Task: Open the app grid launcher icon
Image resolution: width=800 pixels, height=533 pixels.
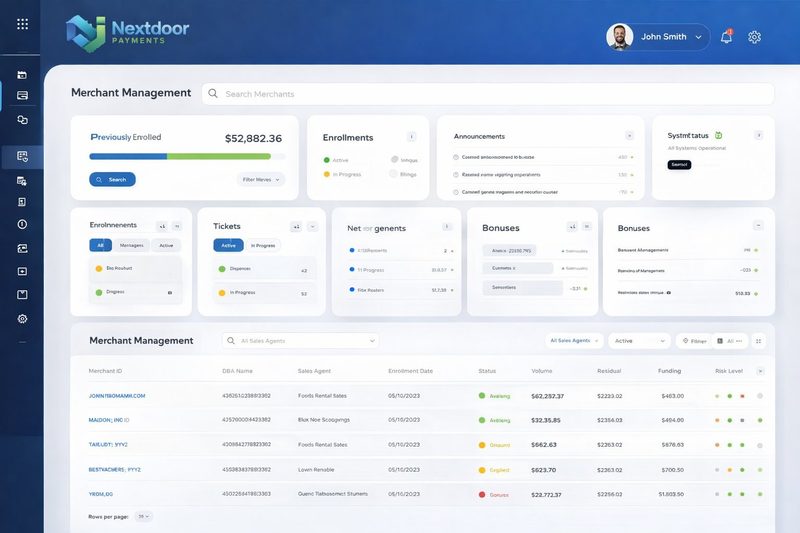Action: [x=22, y=24]
